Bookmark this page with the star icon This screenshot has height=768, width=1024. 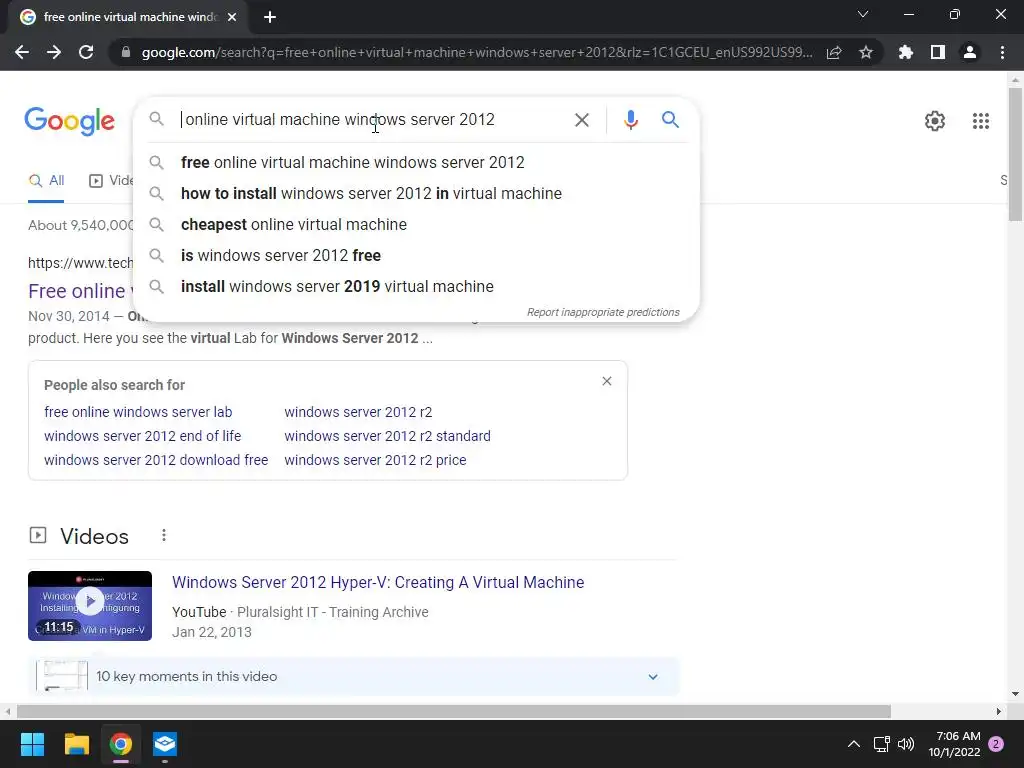[866, 52]
